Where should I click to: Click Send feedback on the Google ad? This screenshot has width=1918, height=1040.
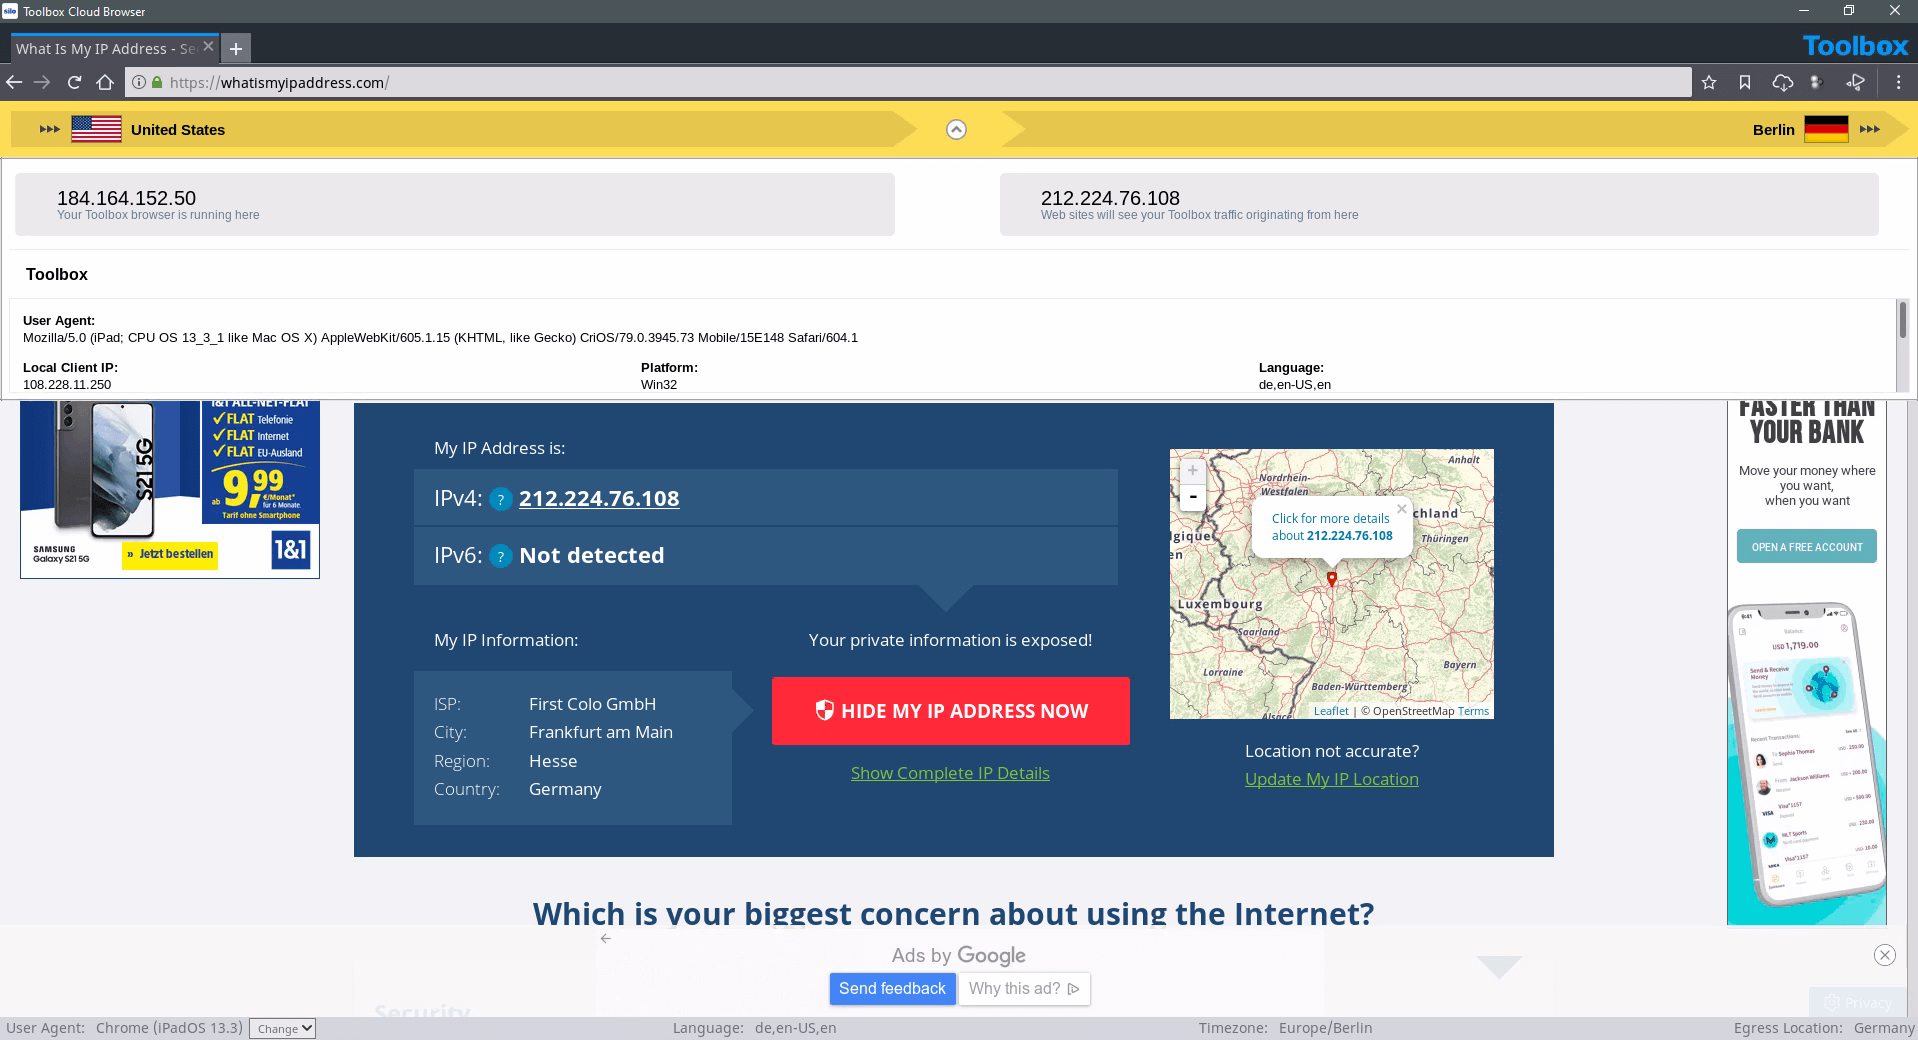[x=892, y=989]
